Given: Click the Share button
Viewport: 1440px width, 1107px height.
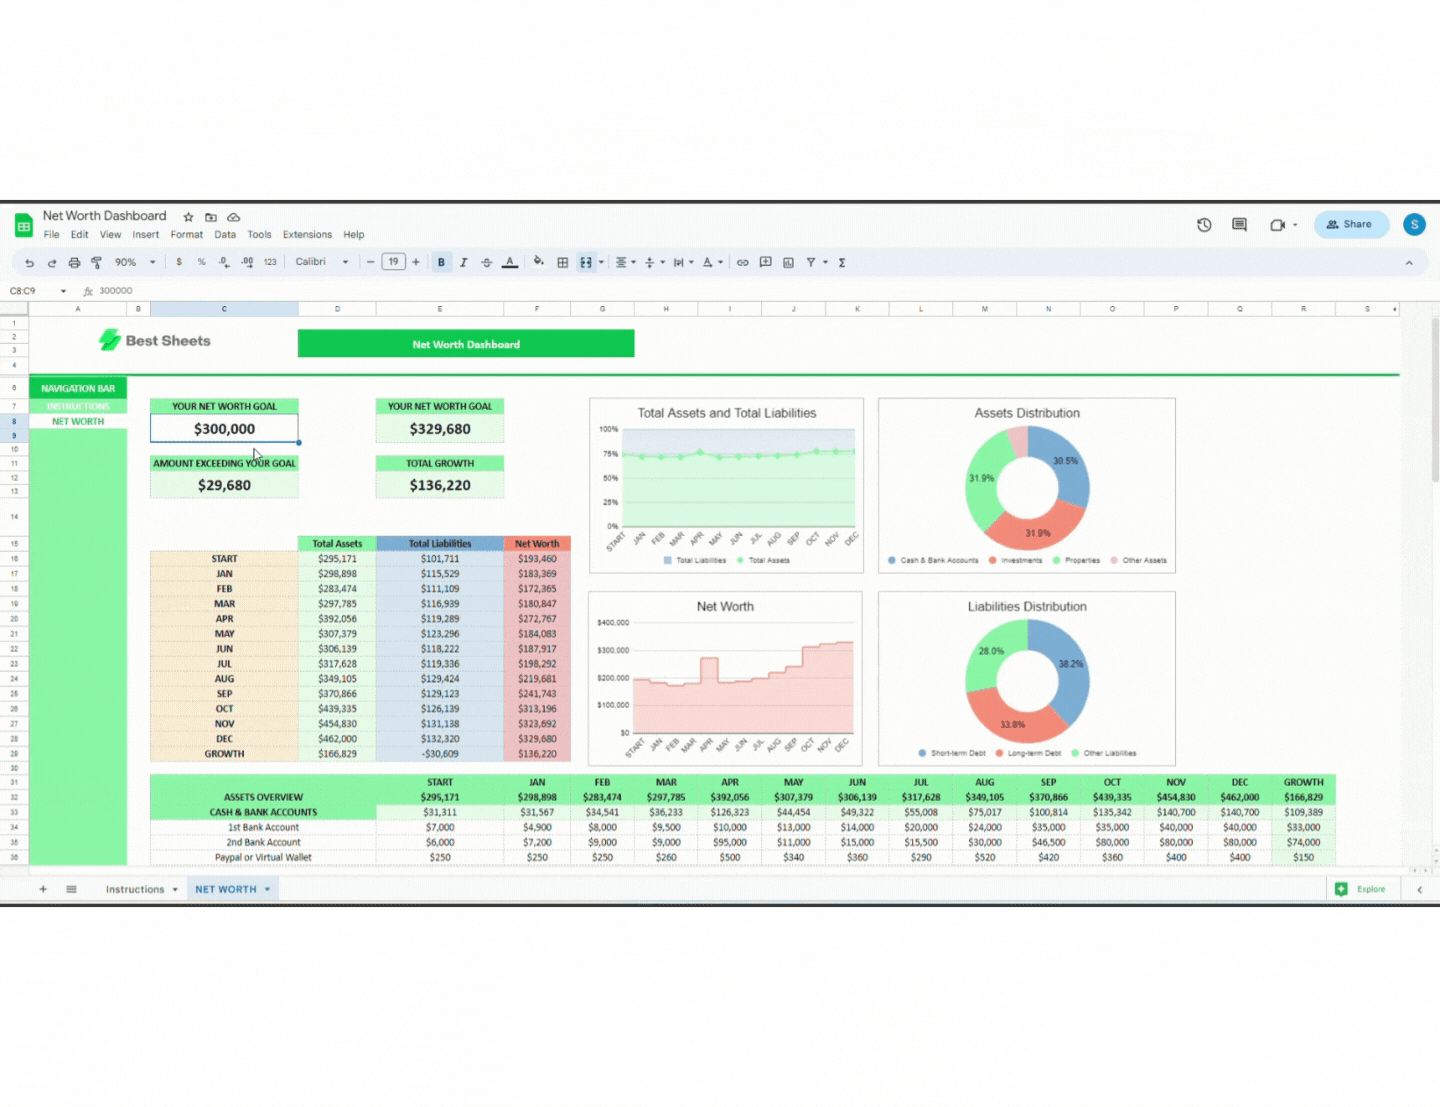Looking at the screenshot, I should 1351,225.
